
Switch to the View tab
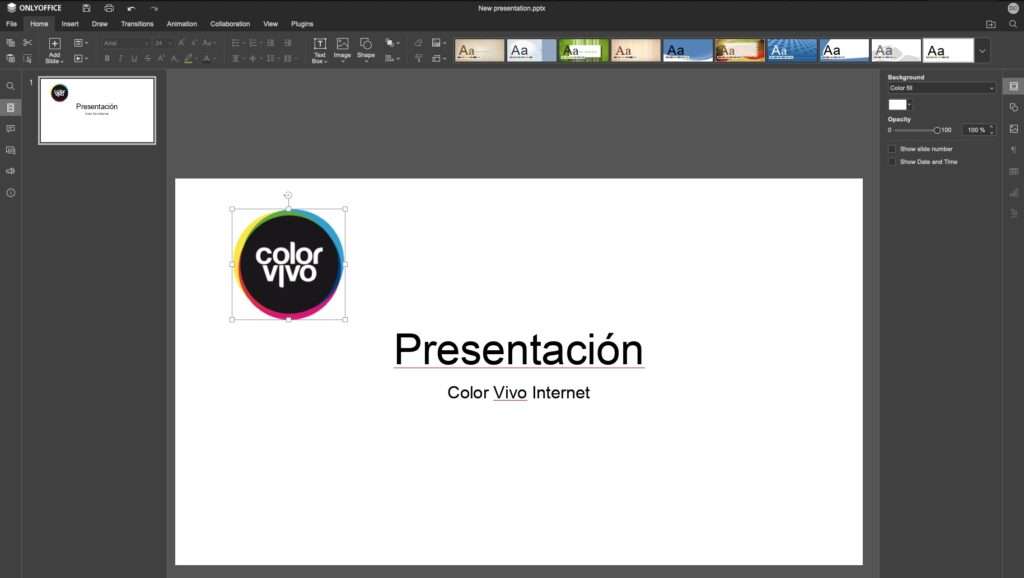coord(270,24)
